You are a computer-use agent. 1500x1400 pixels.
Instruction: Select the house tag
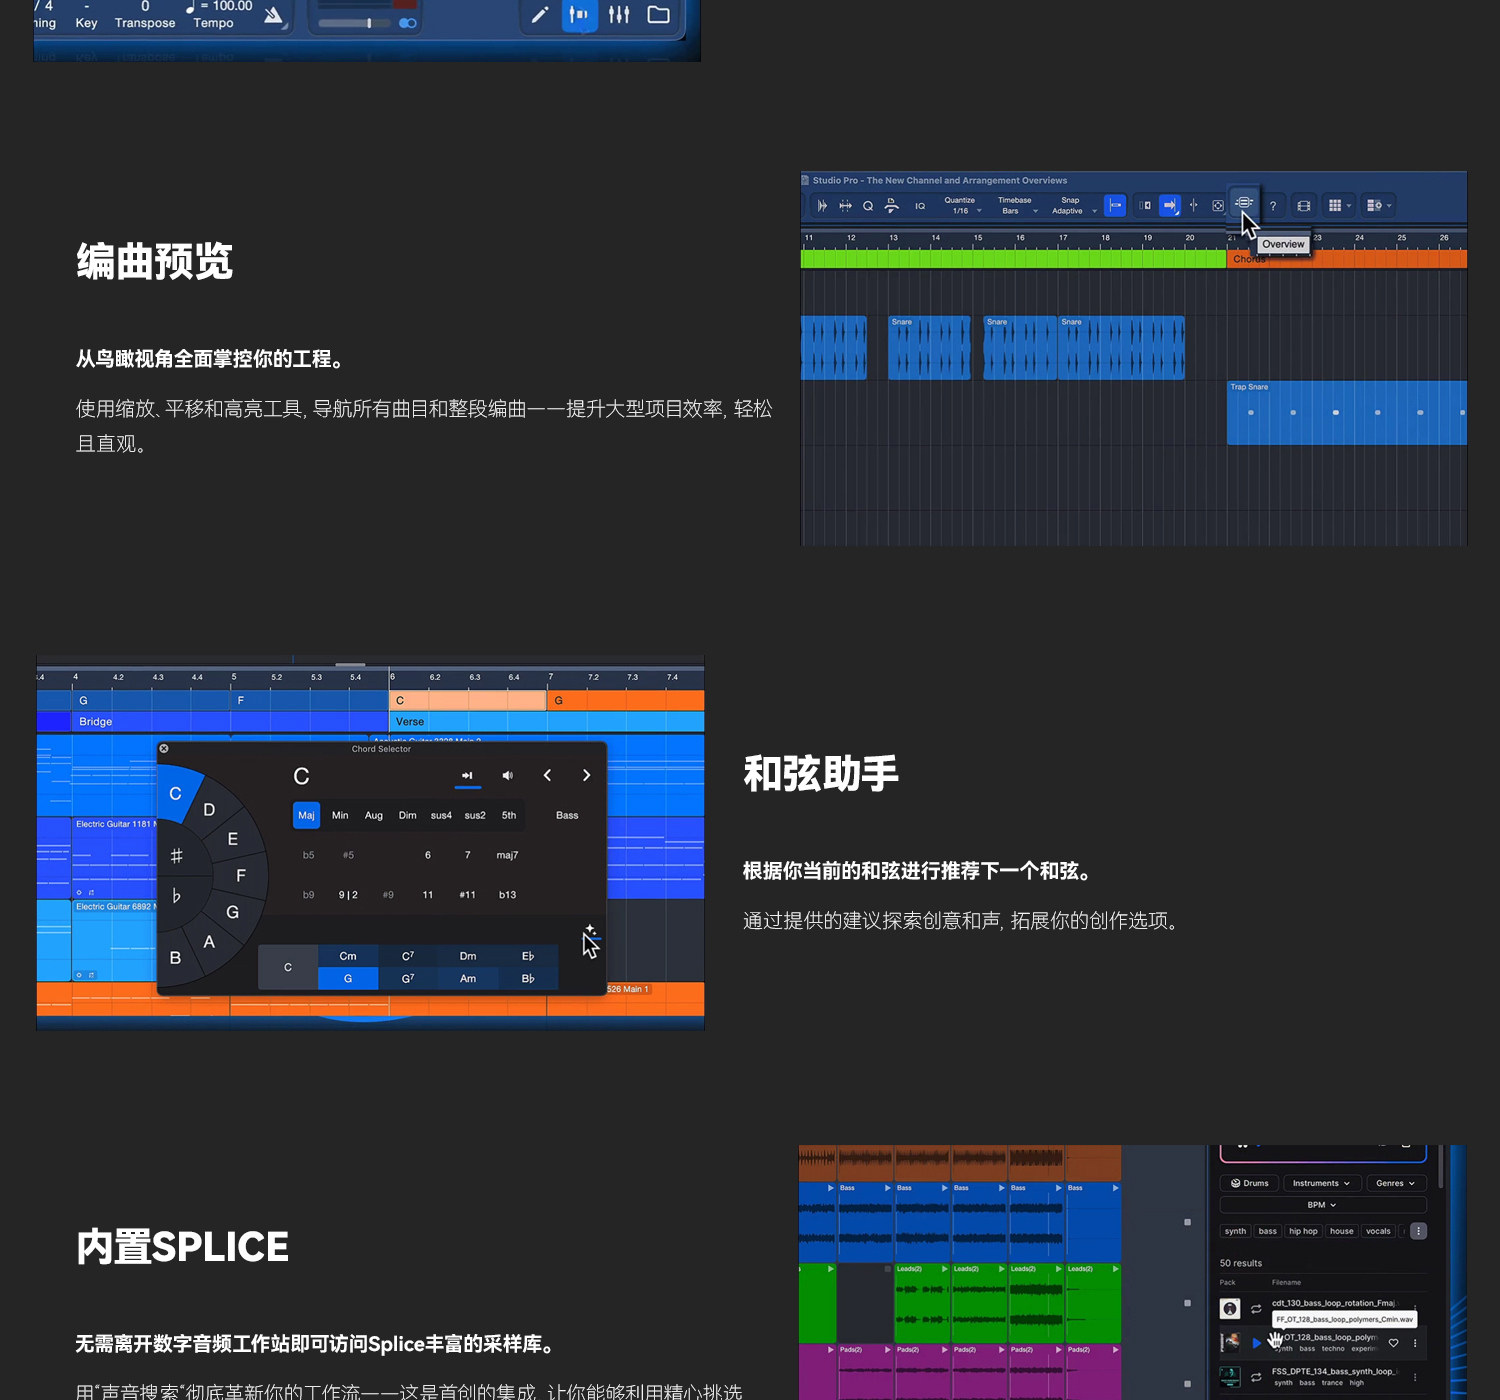(x=1342, y=1231)
